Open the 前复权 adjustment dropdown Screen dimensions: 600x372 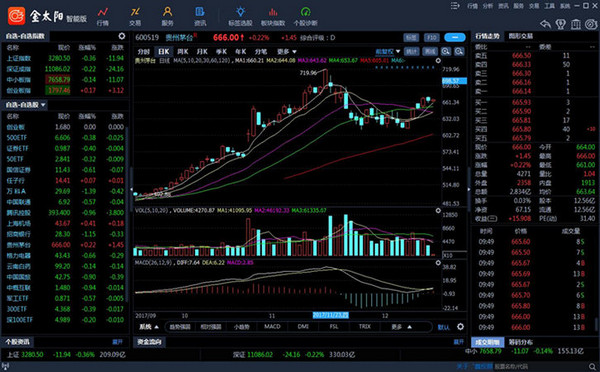(x=388, y=51)
